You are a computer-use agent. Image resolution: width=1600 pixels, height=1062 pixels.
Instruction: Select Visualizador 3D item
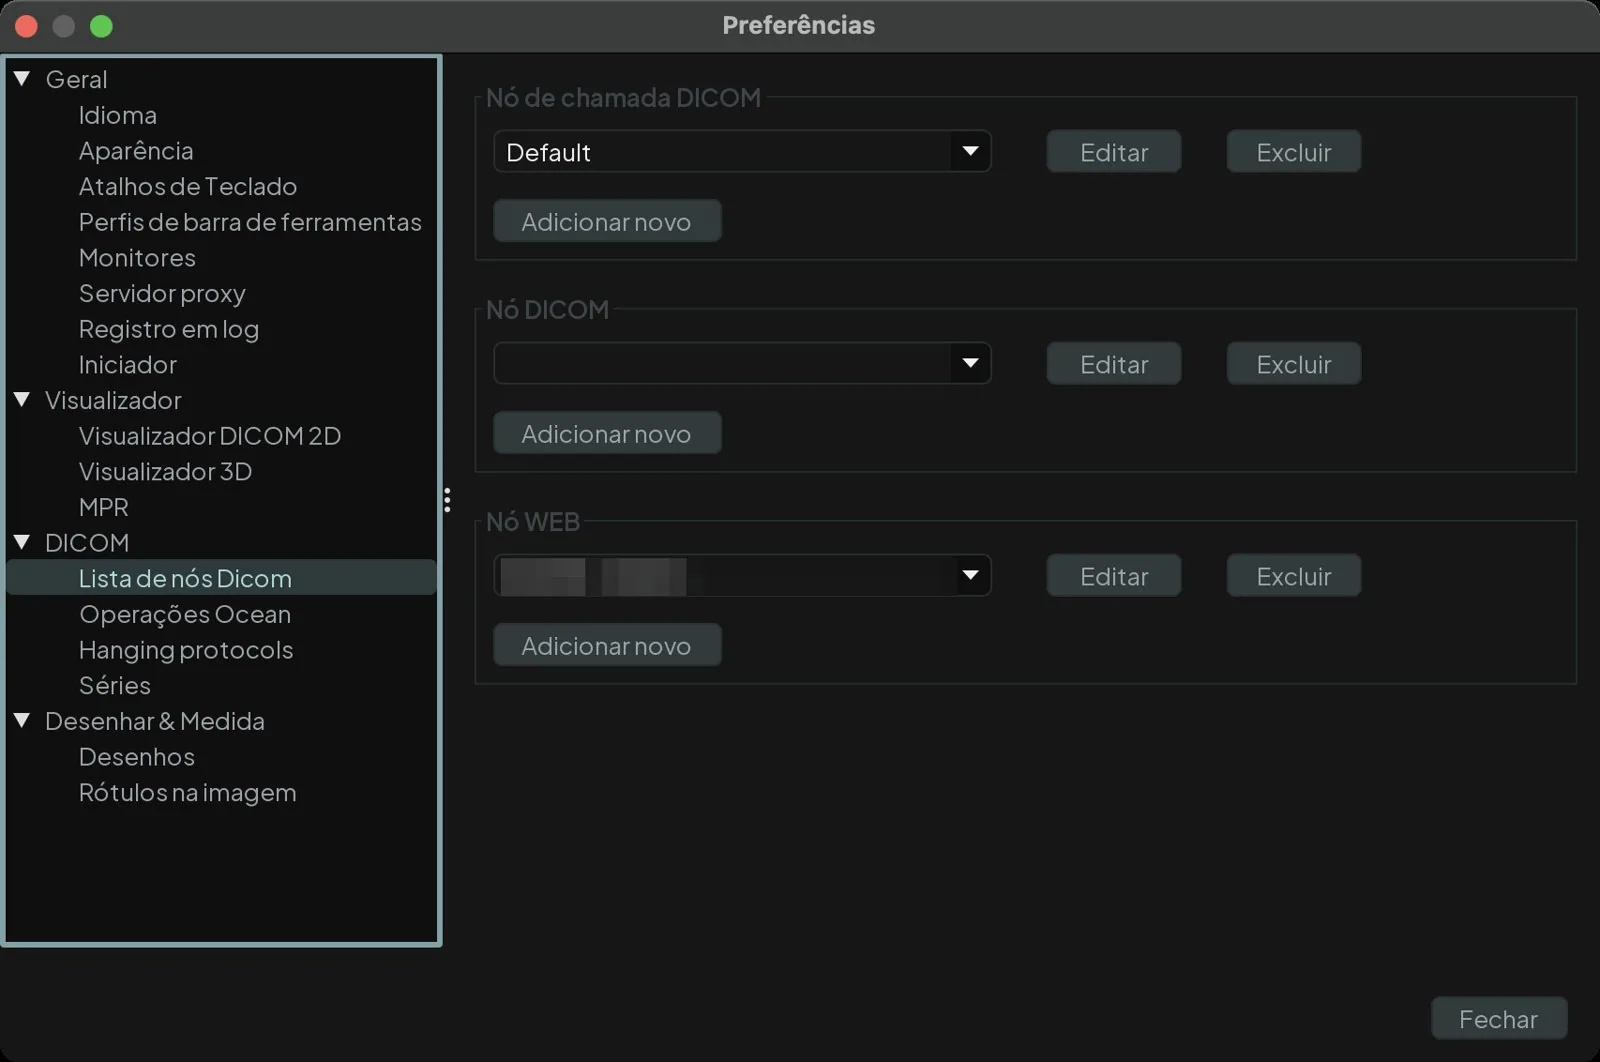click(x=165, y=472)
